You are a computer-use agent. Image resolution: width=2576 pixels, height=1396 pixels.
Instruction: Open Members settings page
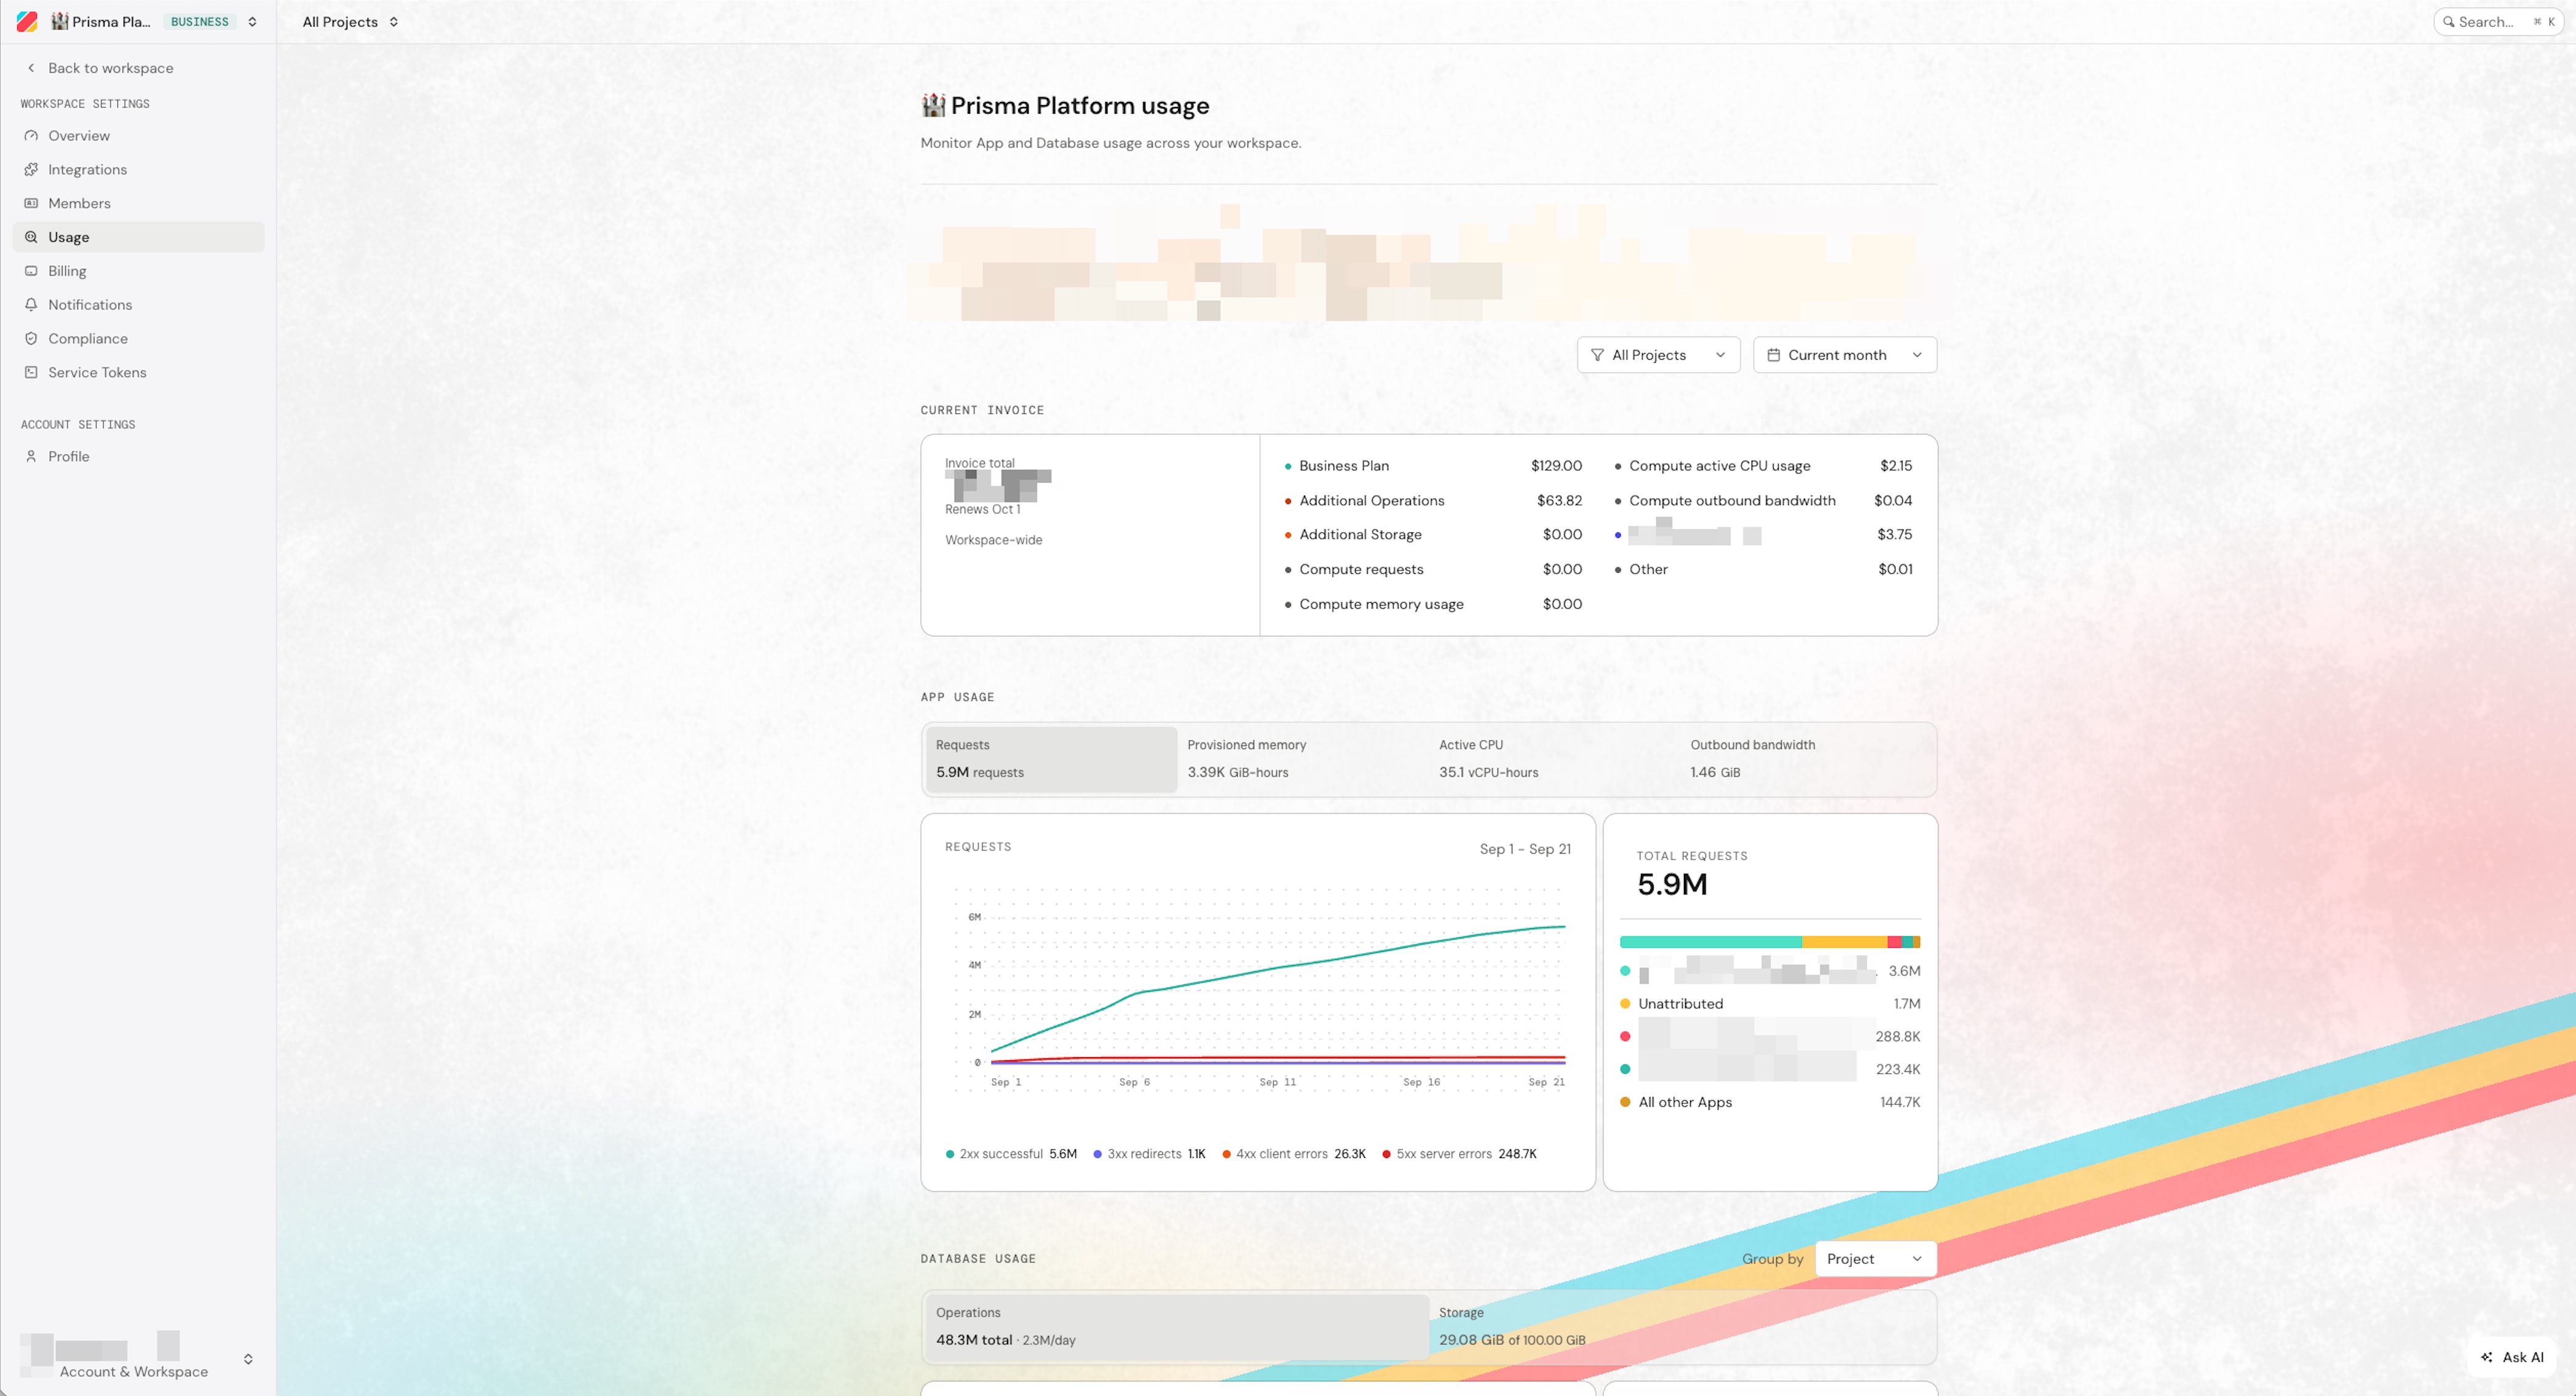138,203
